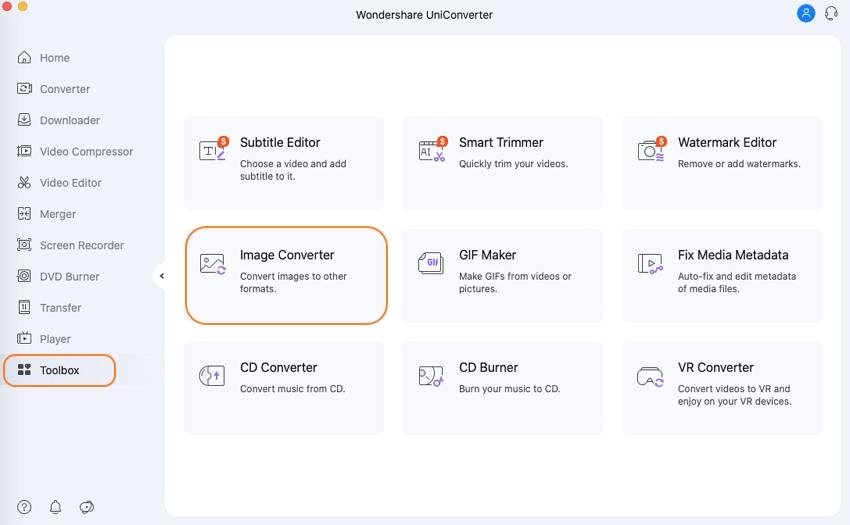The width and height of the screenshot is (850, 525).
Task: Click the VR Converter headset icon
Action: pyautogui.click(x=650, y=376)
